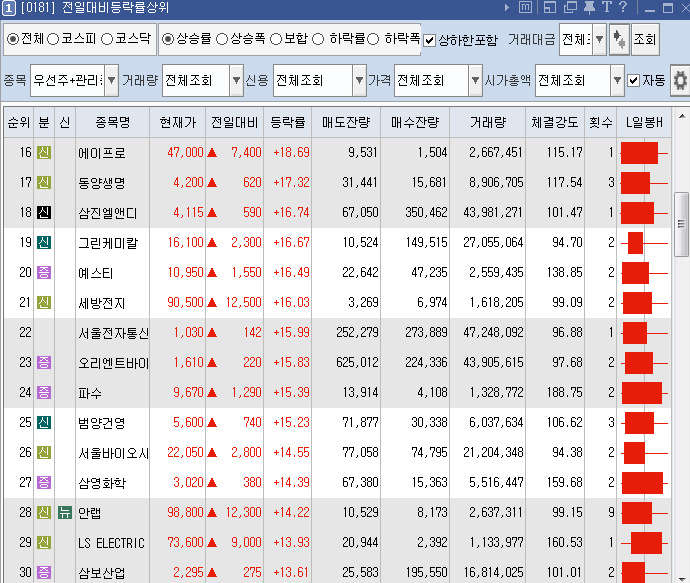Image resolution: width=690 pixels, height=583 pixels.
Task: Click the 오리엔트바이 change rate +15.83
Action: click(291, 363)
